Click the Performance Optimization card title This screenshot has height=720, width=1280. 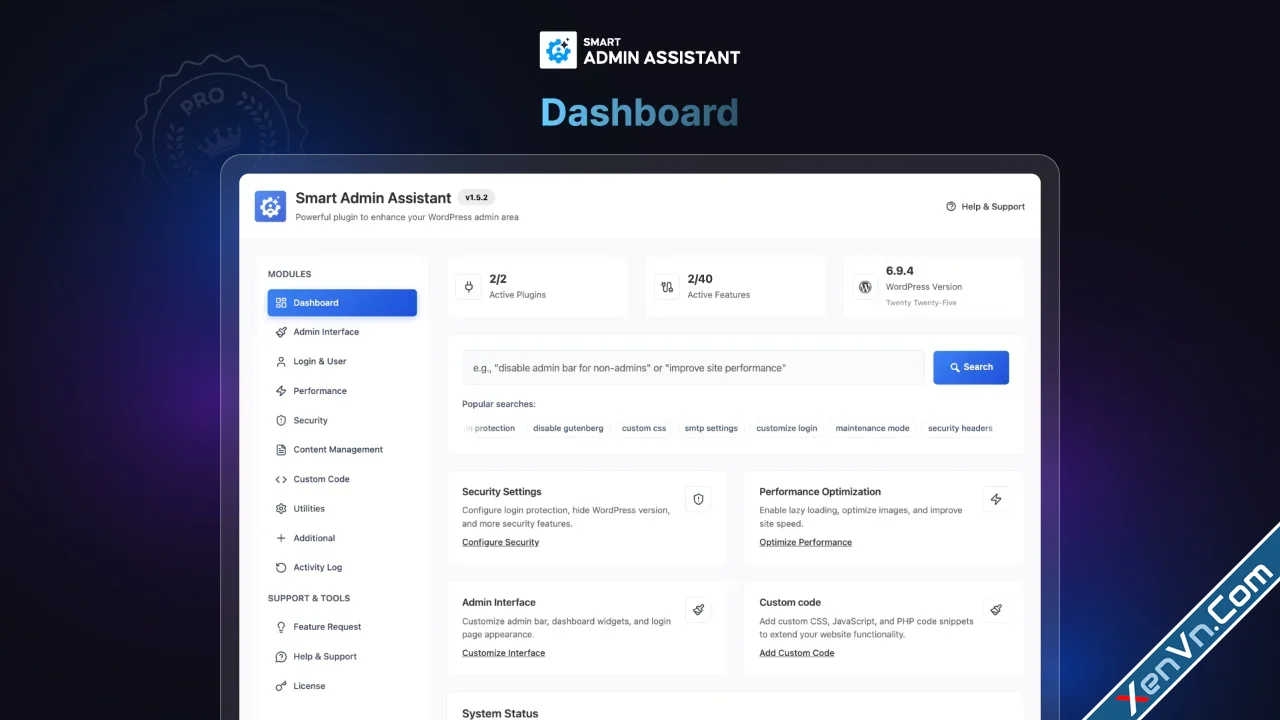click(820, 492)
